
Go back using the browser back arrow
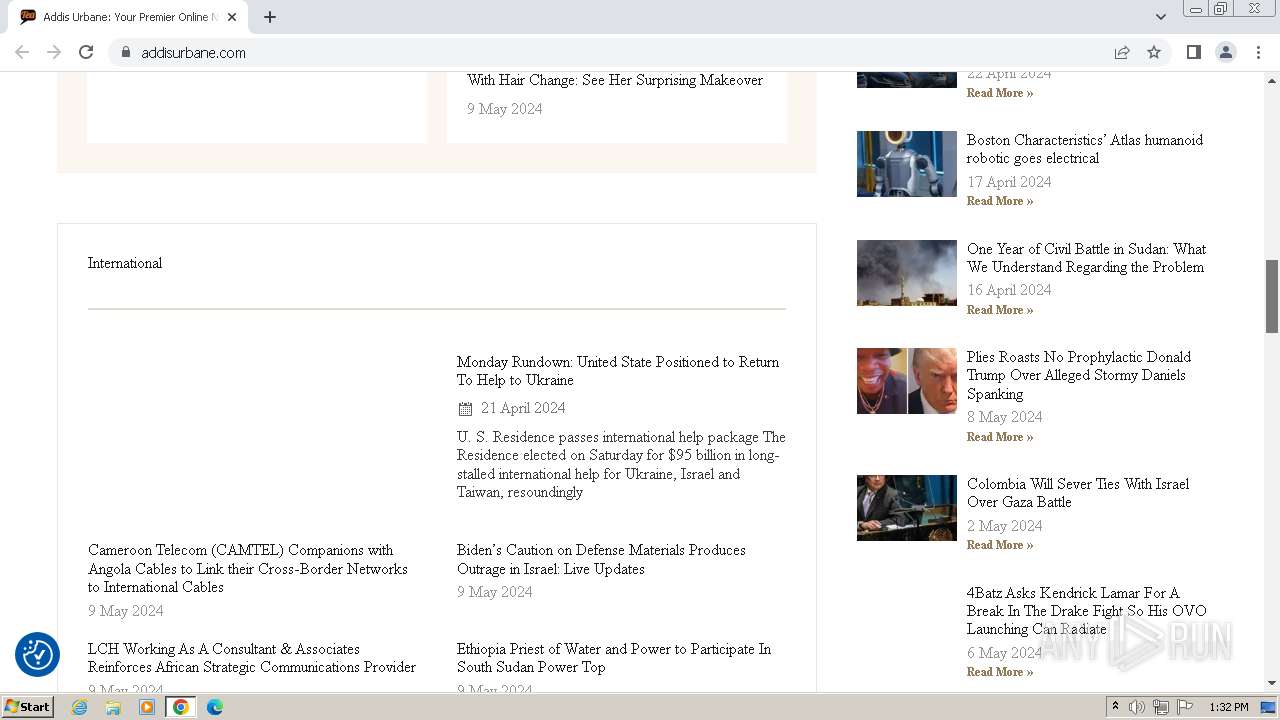pyautogui.click(x=22, y=52)
